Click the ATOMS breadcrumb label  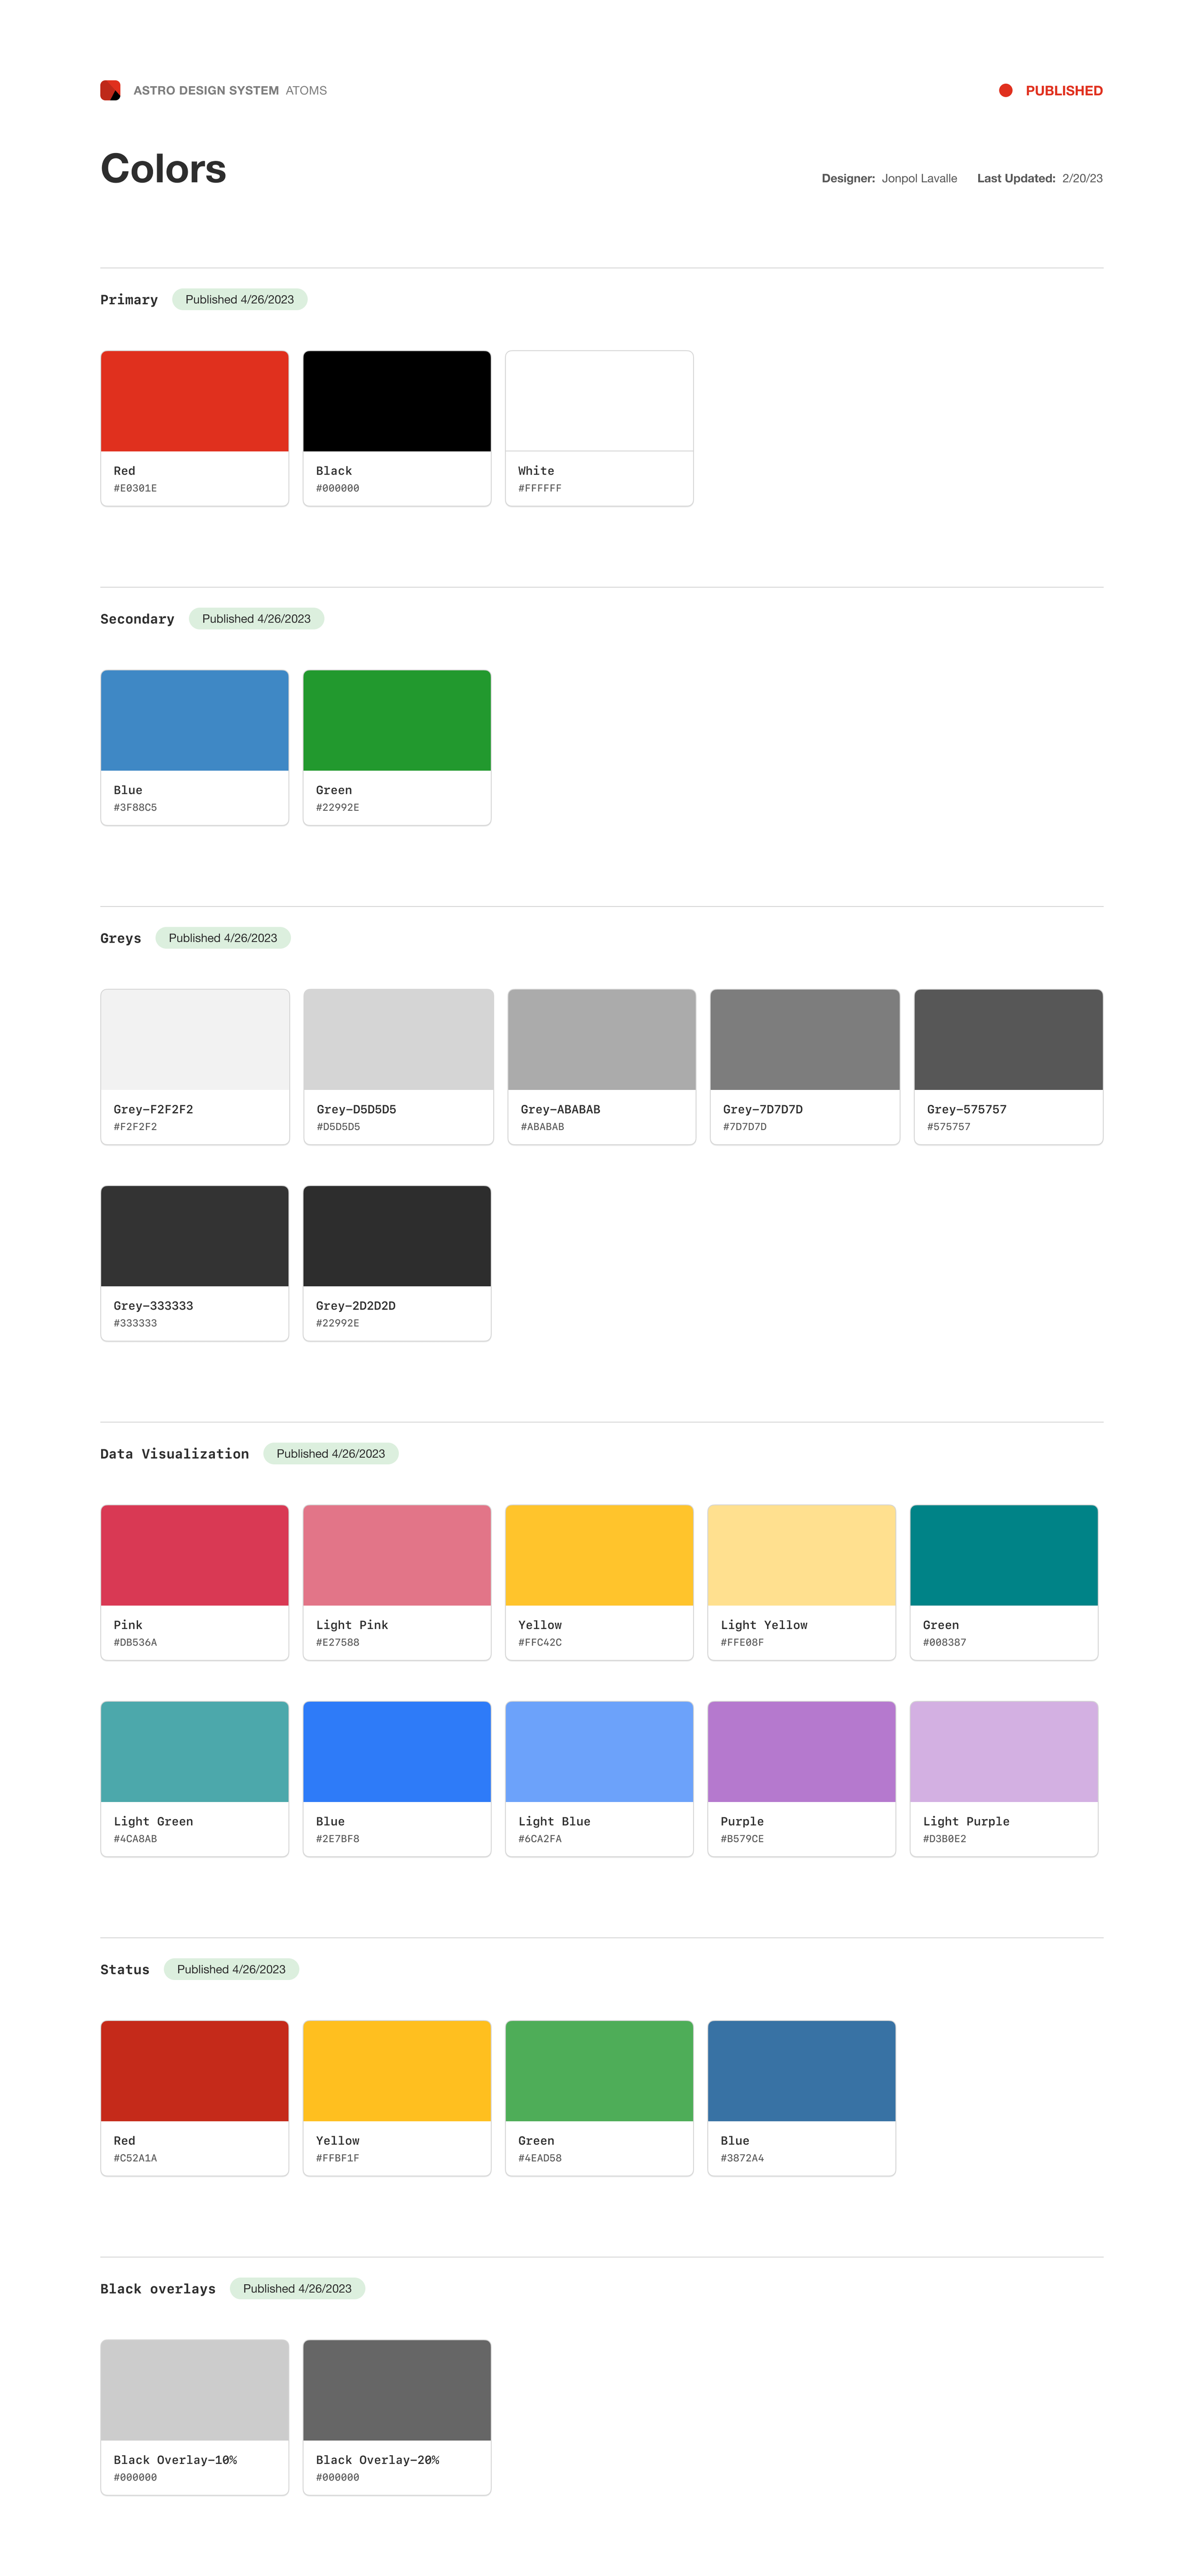click(307, 90)
